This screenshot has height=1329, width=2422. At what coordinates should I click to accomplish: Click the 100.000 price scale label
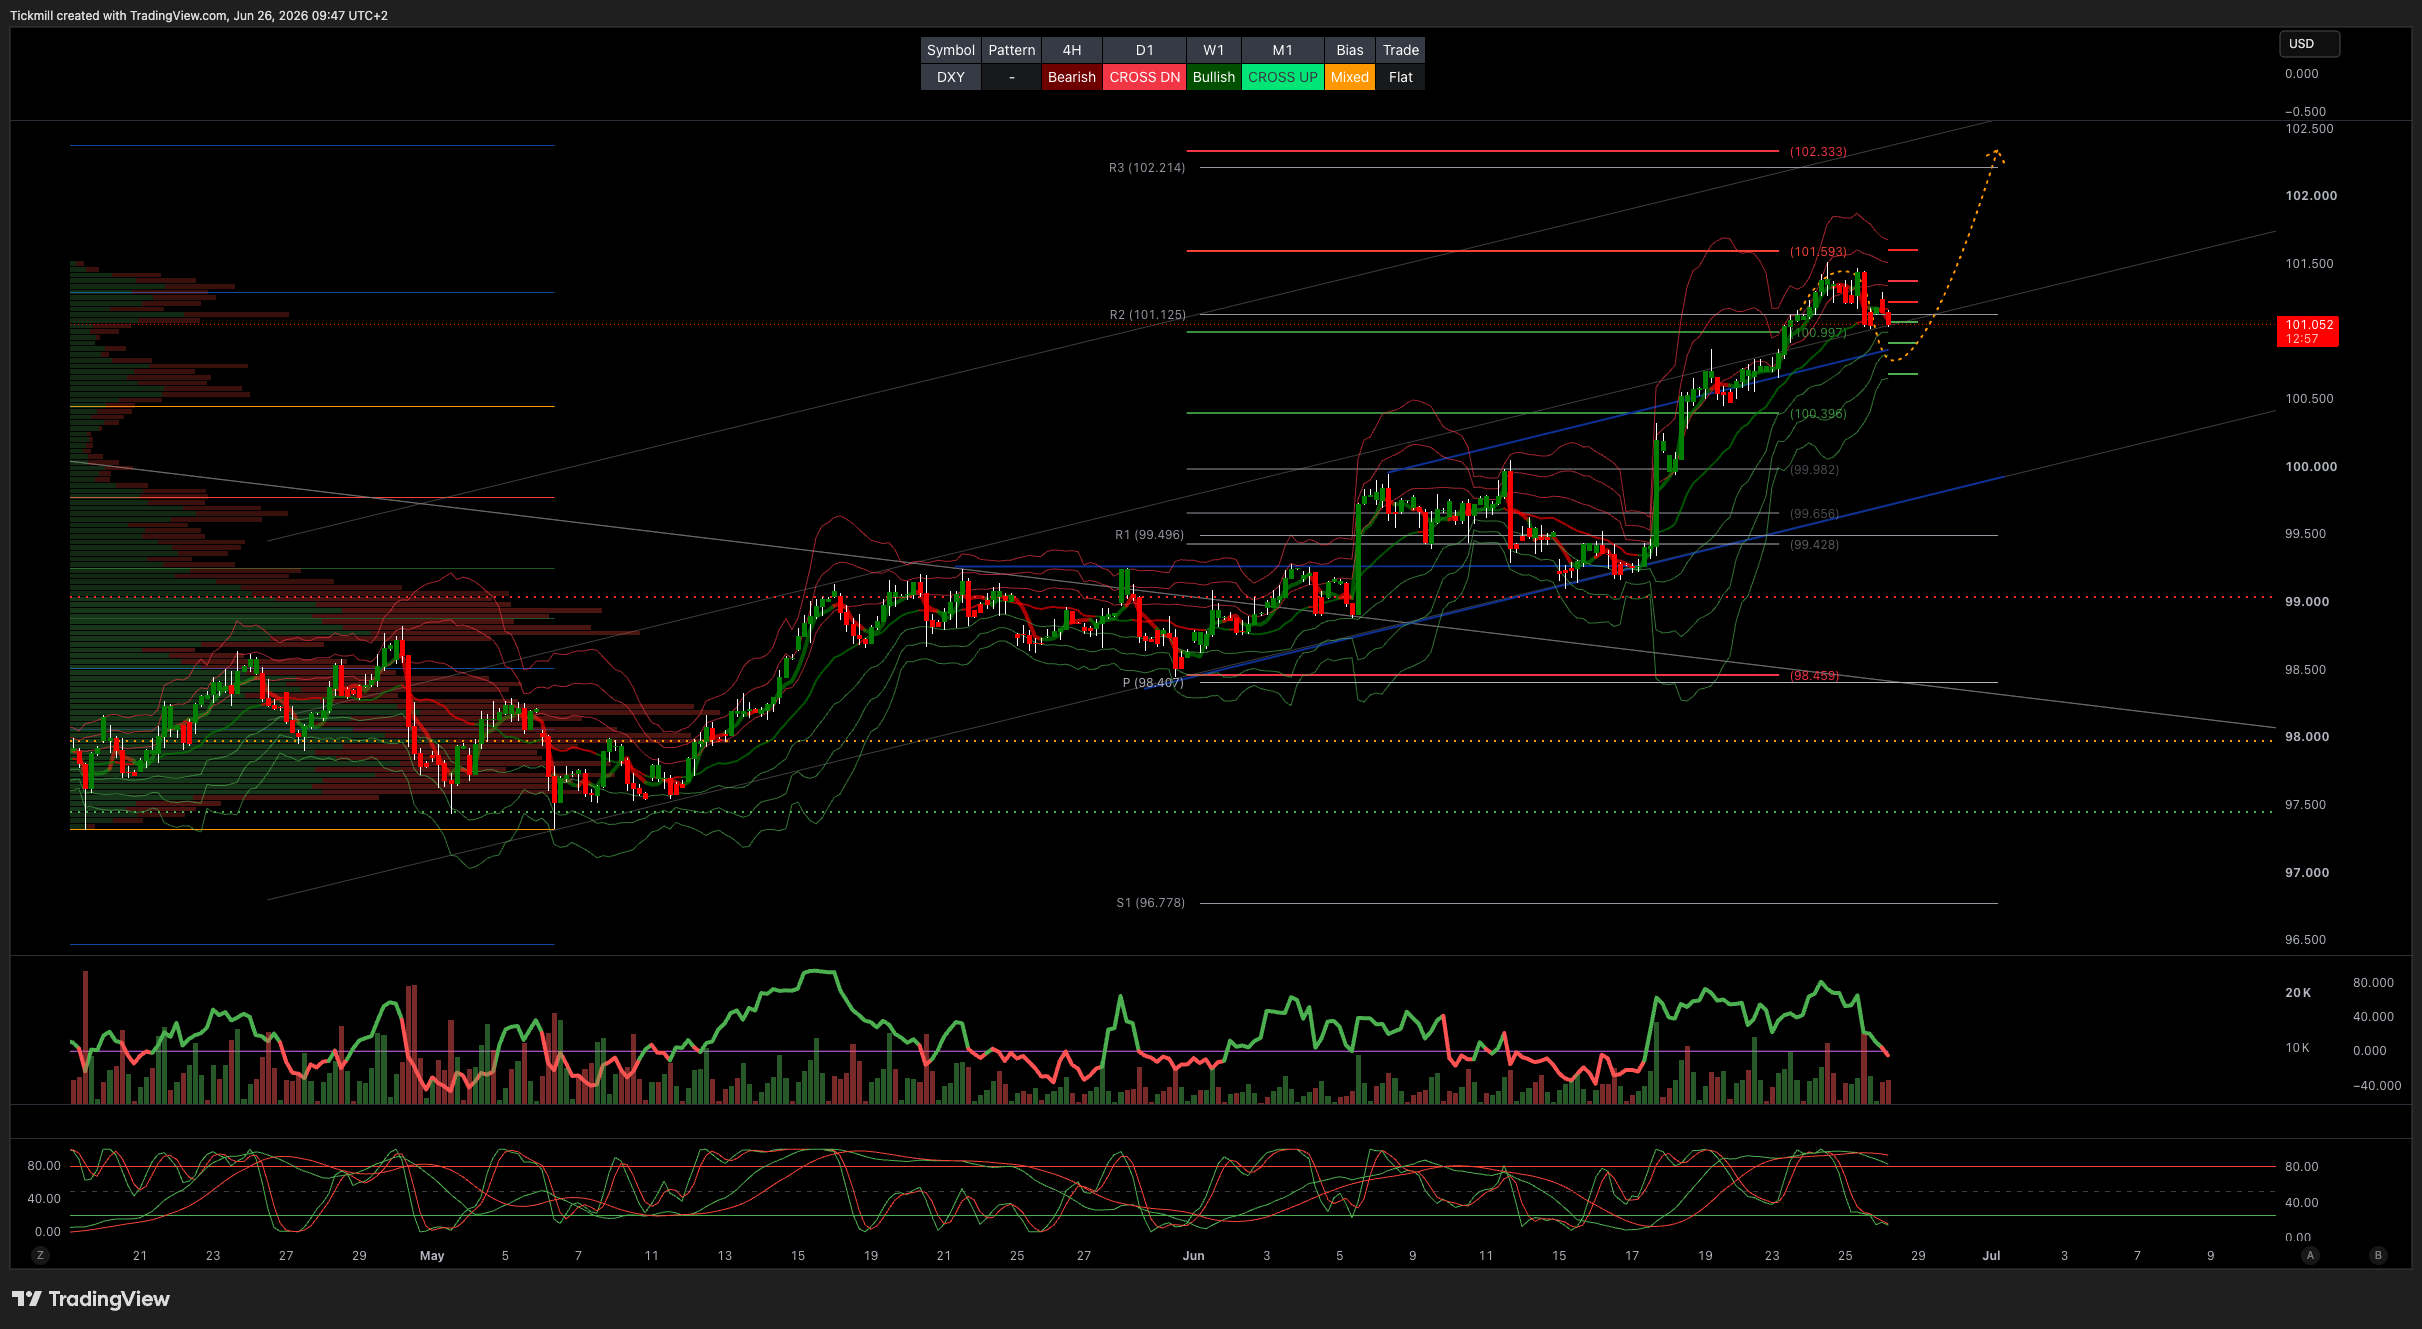2311,467
